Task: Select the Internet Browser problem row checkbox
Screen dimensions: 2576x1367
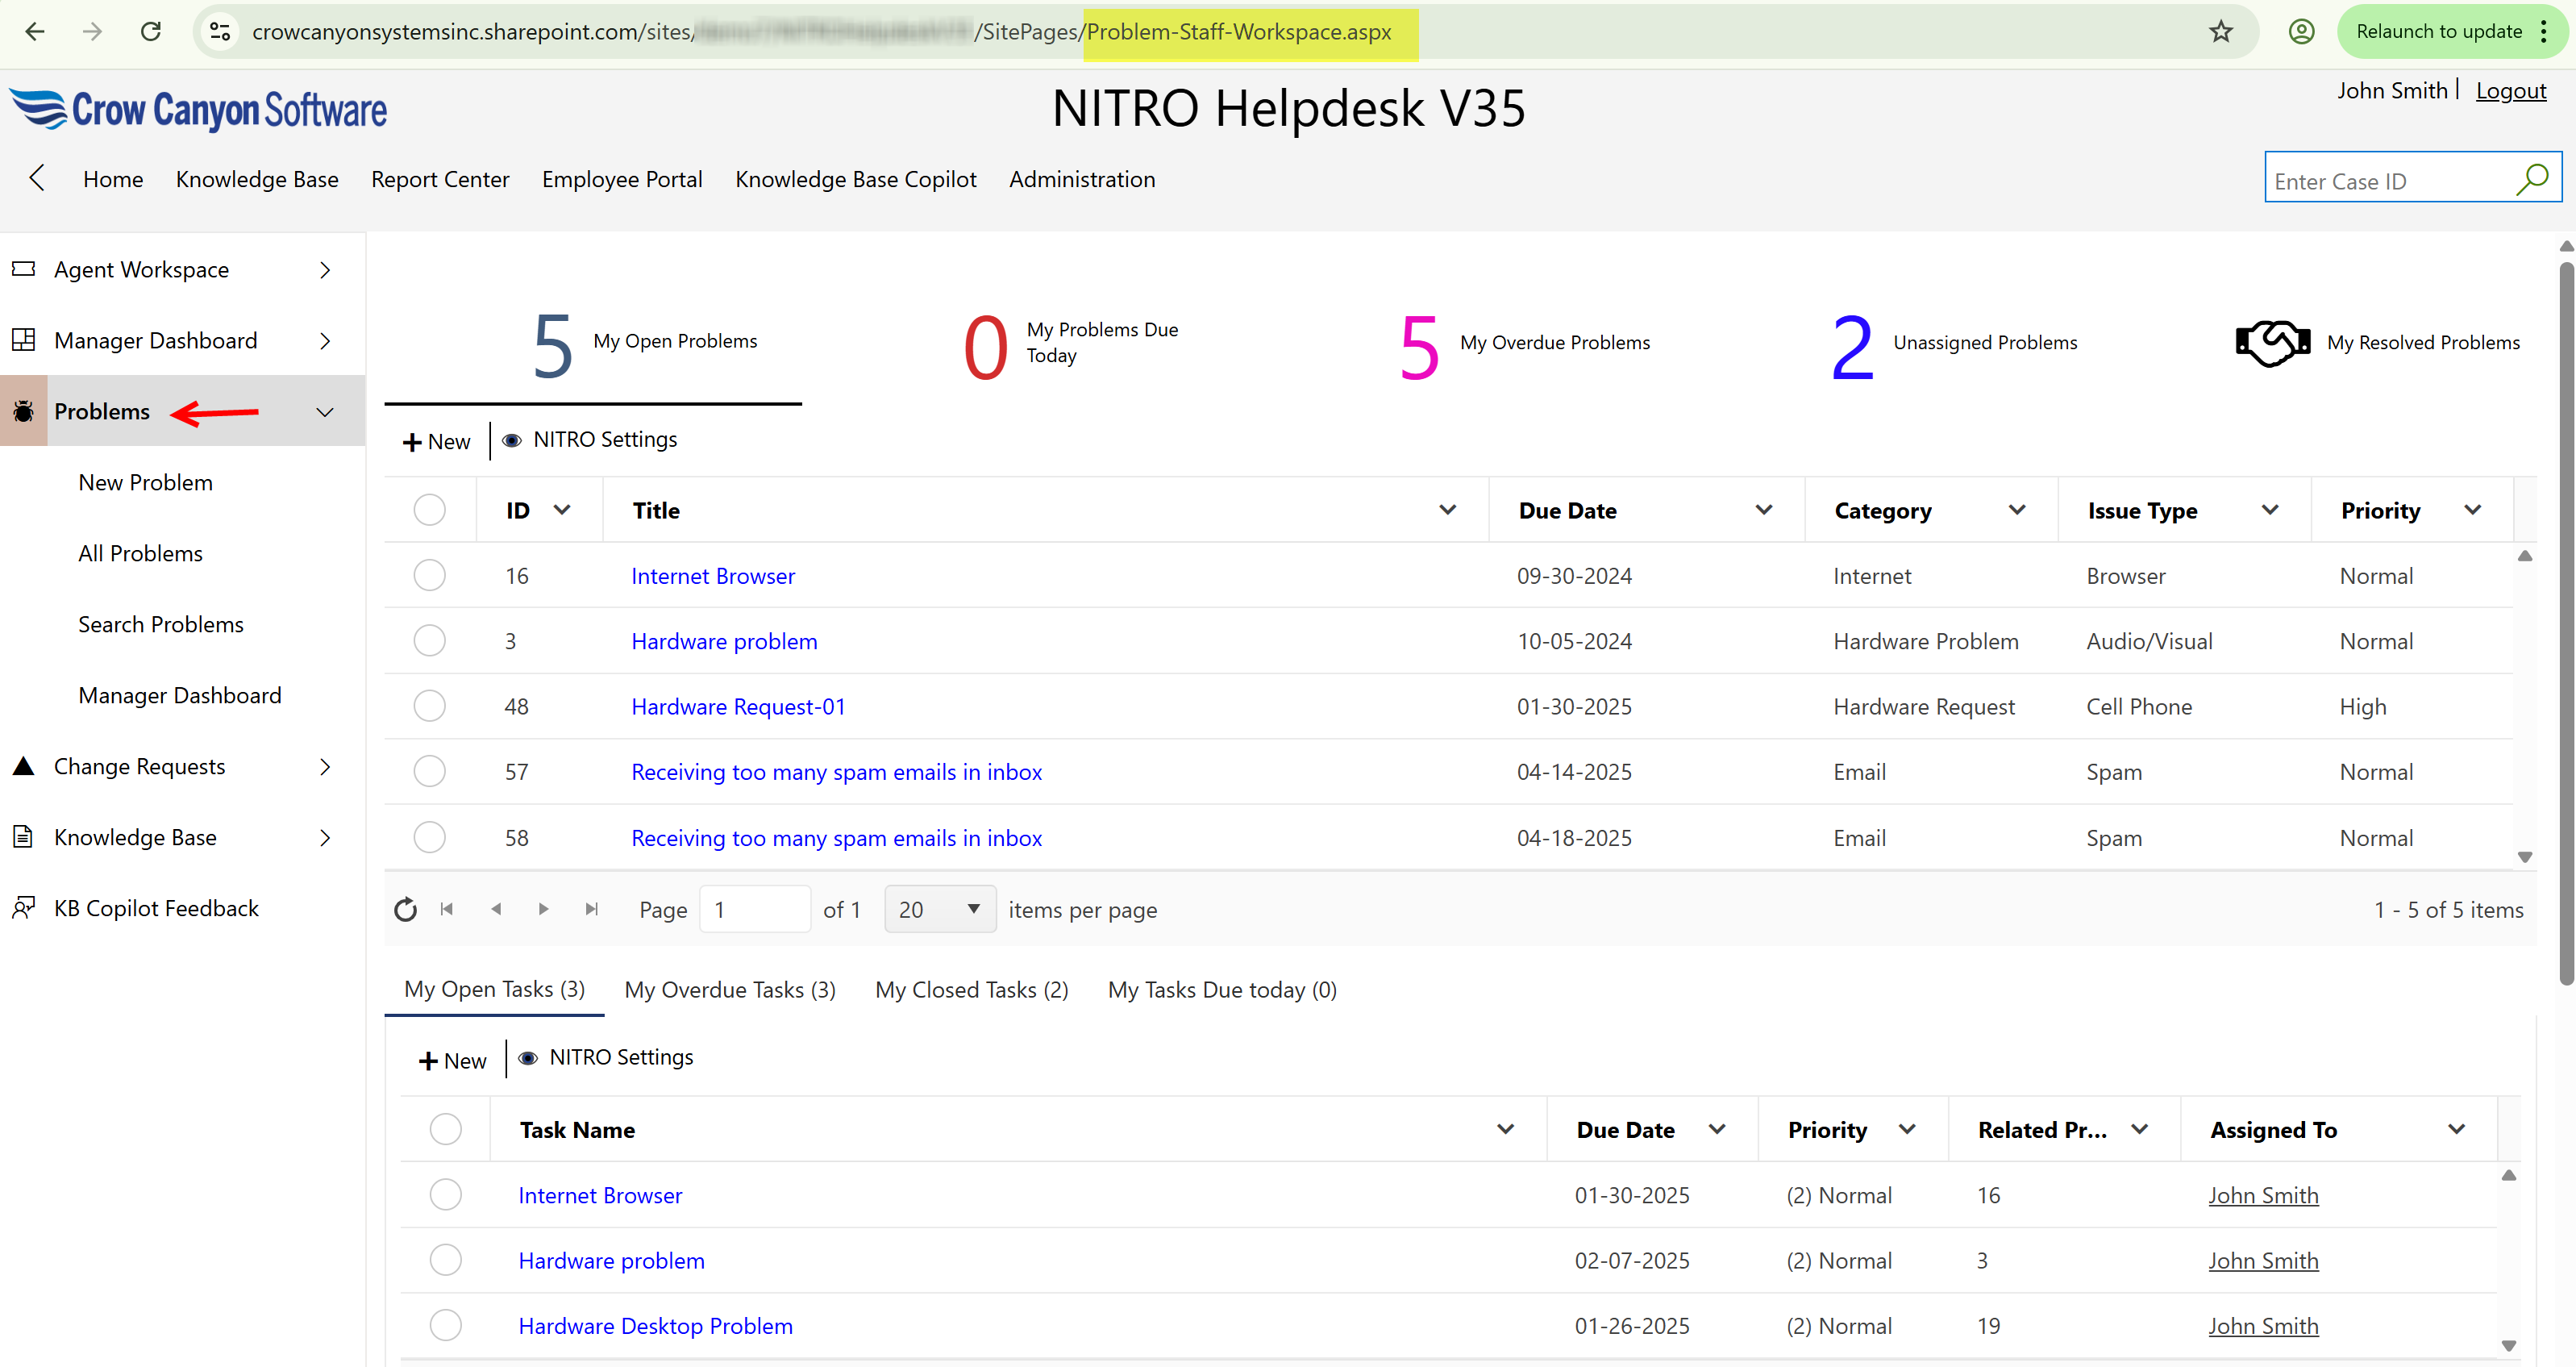Action: point(429,575)
